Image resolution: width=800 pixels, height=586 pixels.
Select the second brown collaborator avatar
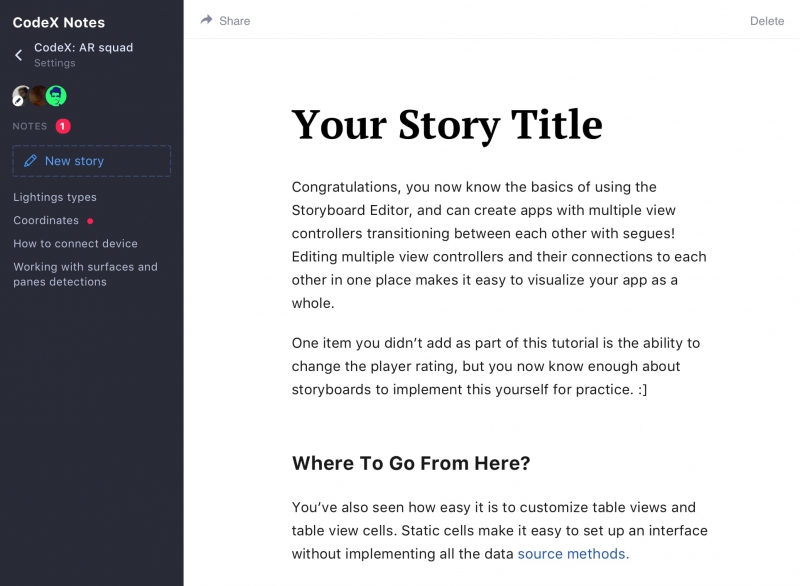[x=38, y=96]
